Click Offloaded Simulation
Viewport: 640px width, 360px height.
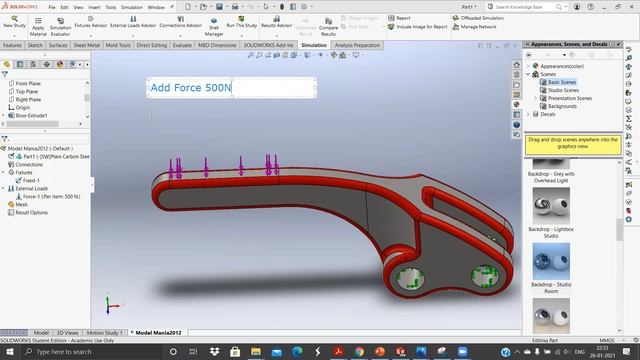pyautogui.click(x=478, y=18)
